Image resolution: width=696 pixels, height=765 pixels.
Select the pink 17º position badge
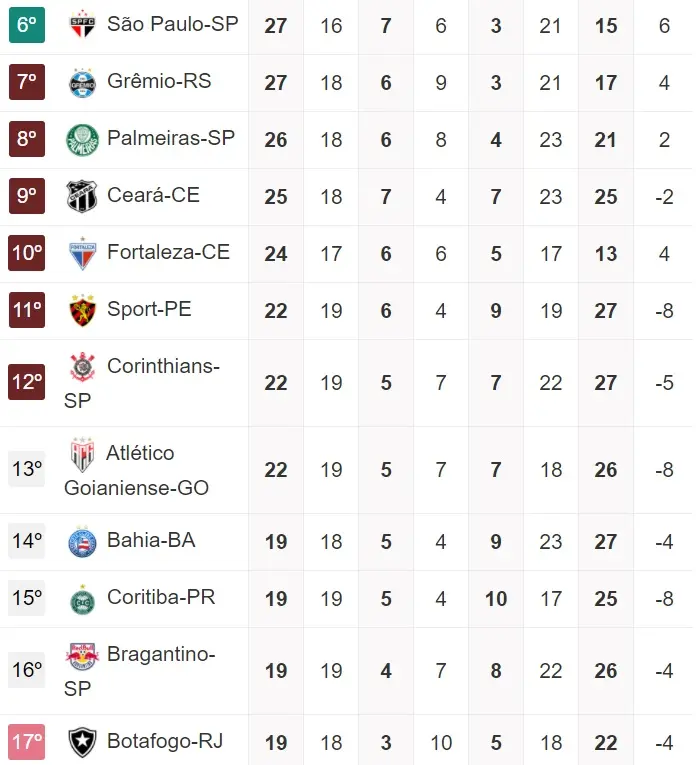tap(27, 742)
